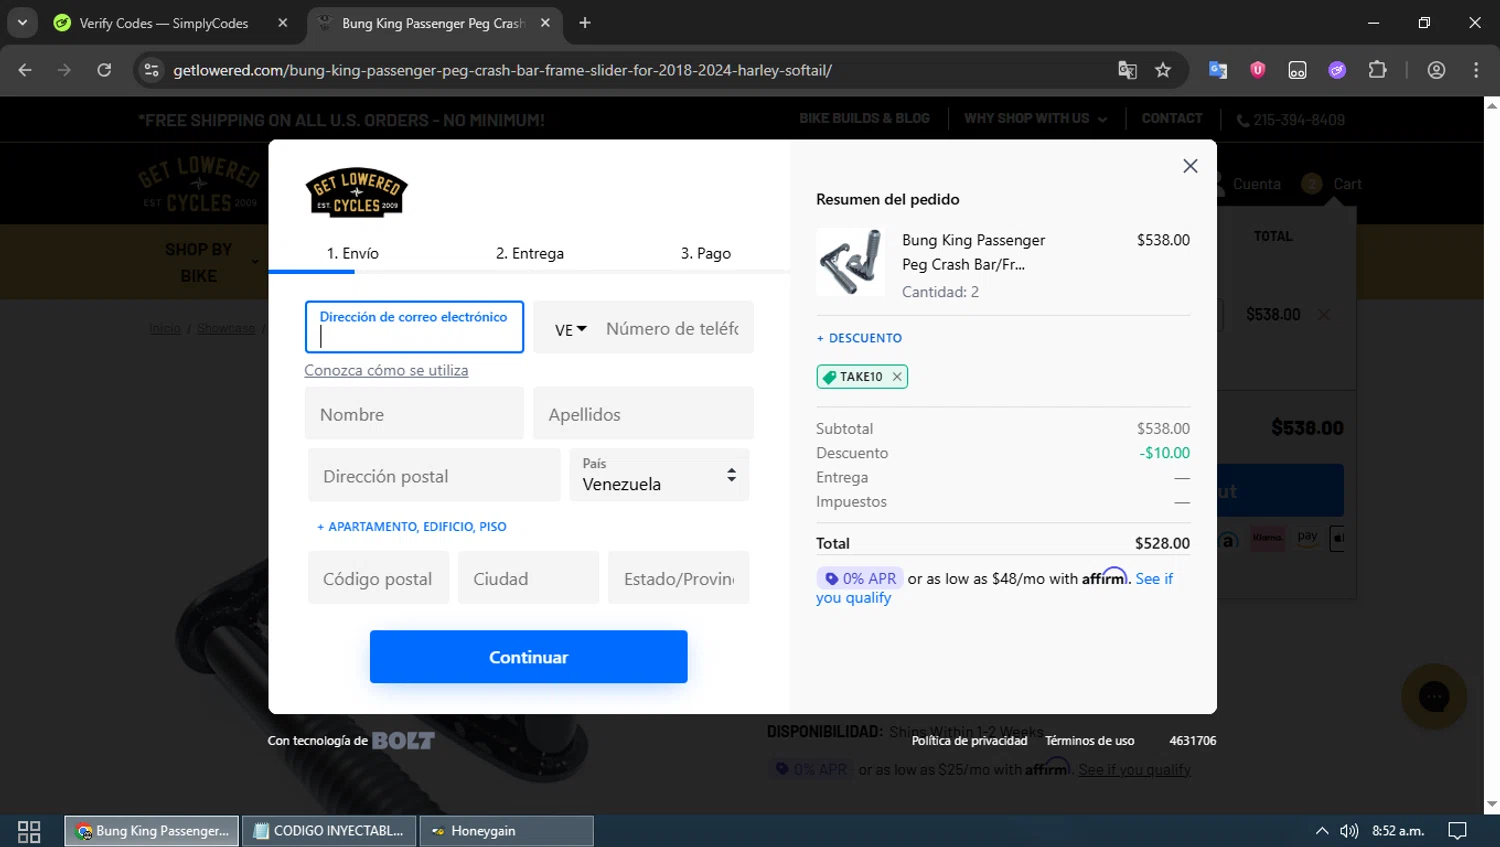The image size is (1500, 847).
Task: Open the País Venezuela dropdown
Action: 659,475
